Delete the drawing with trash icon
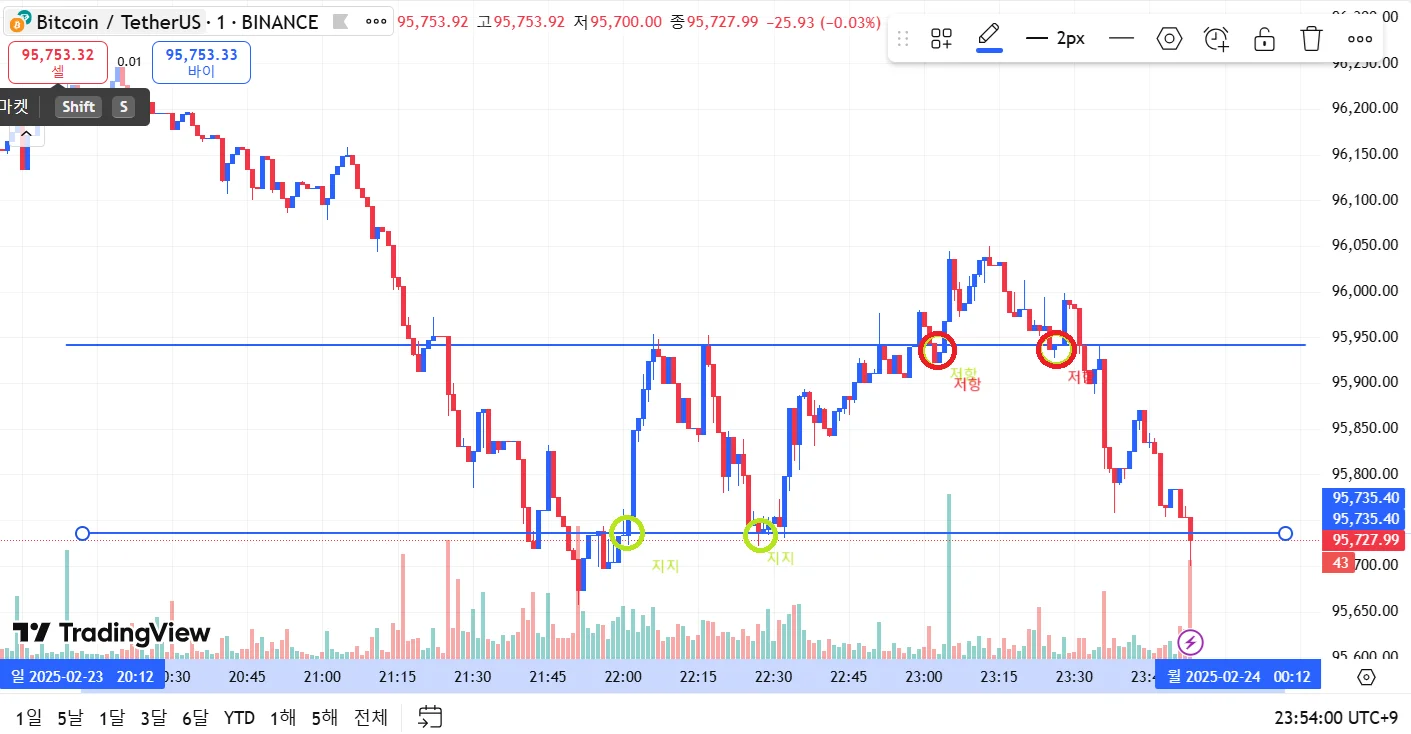This screenshot has height=734, width=1411. [1311, 39]
